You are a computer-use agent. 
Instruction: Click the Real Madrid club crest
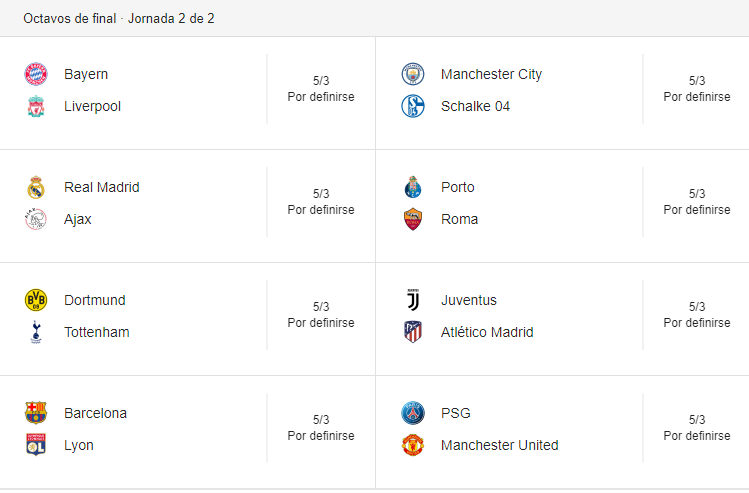pyautogui.click(x=36, y=187)
